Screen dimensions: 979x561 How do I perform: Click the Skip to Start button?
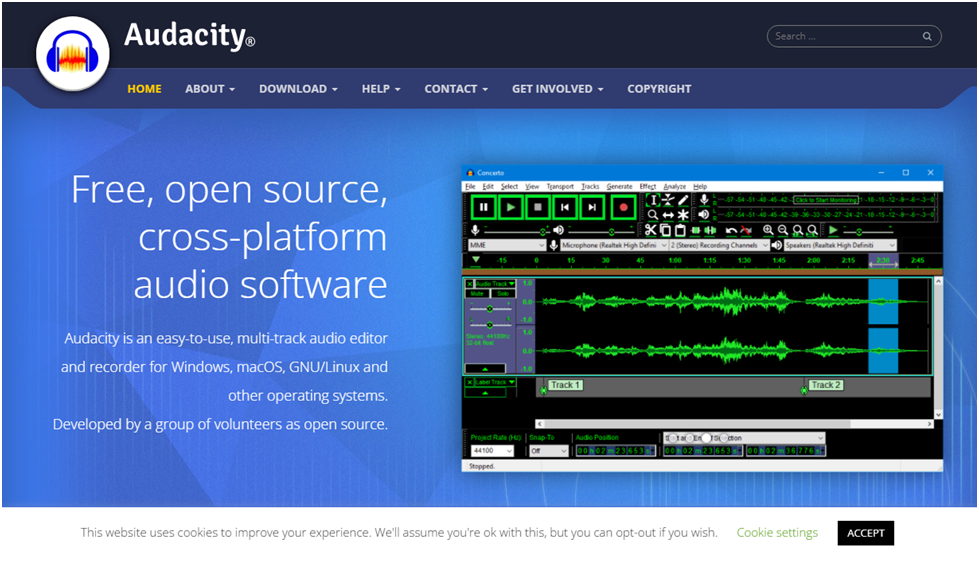[564, 207]
